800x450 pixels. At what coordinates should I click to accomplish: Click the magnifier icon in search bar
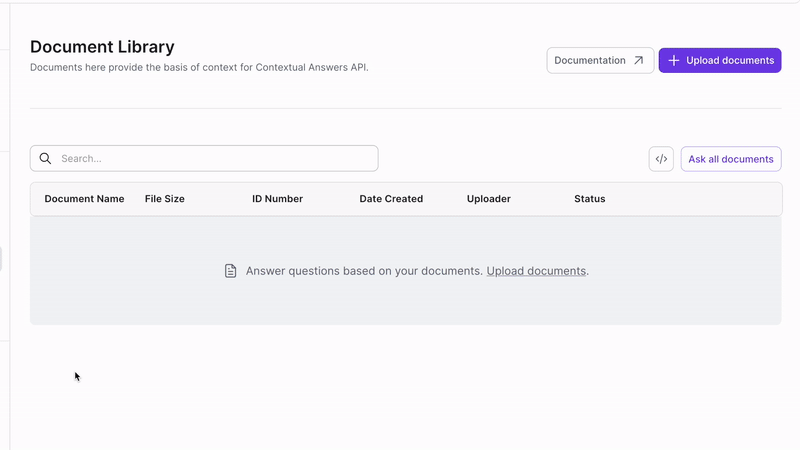[x=45, y=159]
